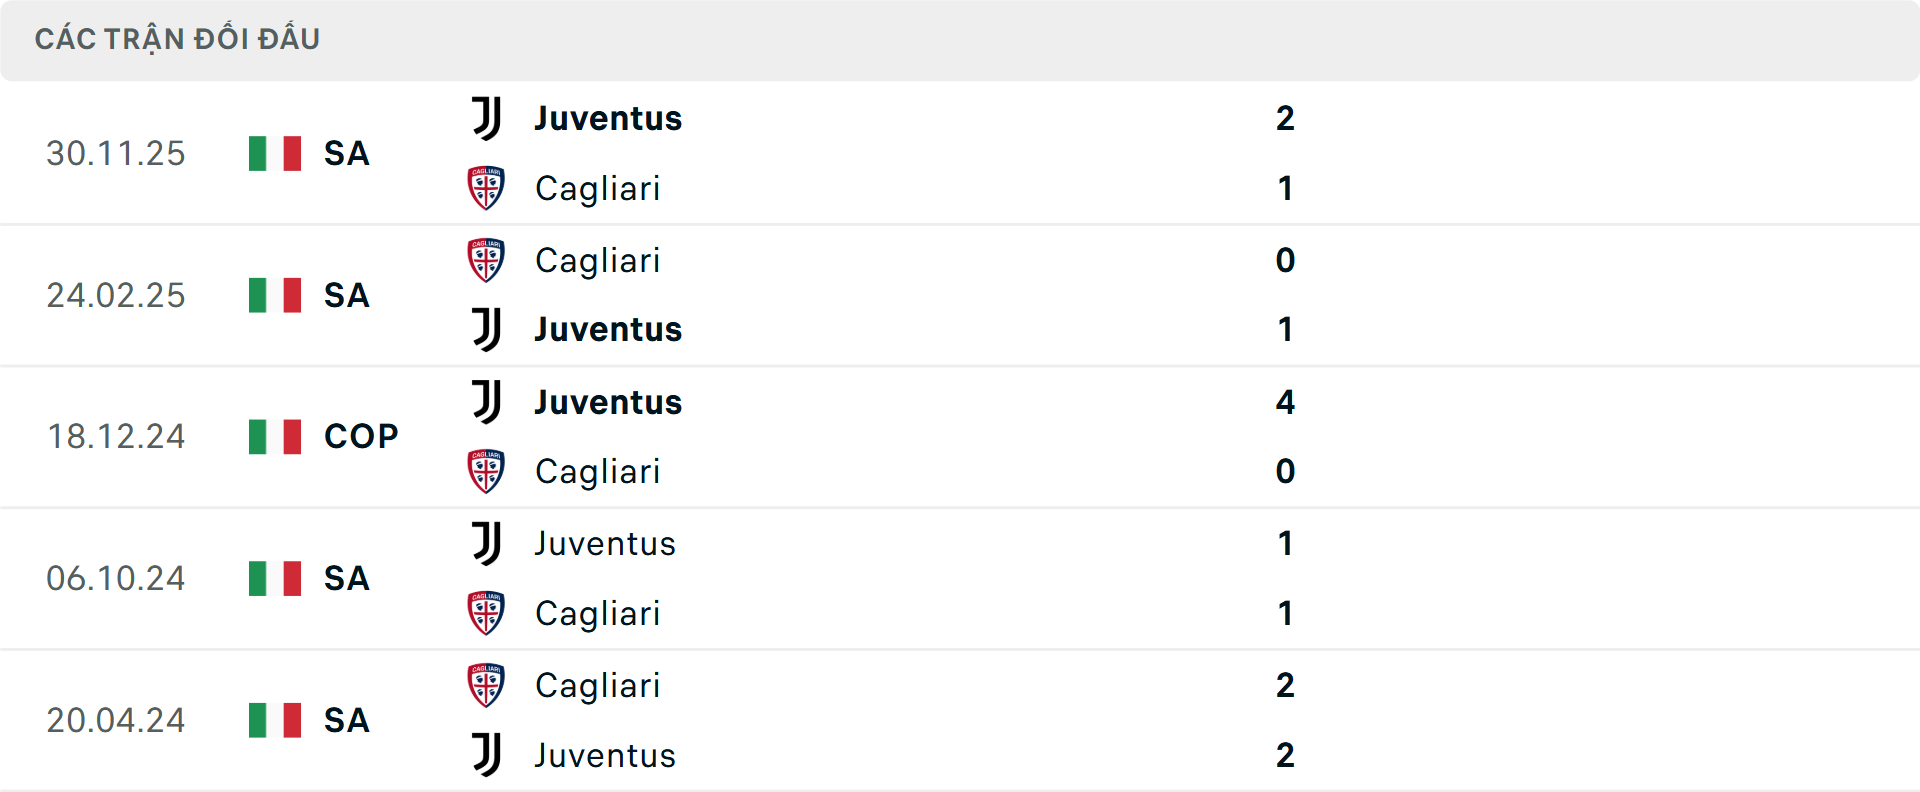The height and width of the screenshot is (792, 1920).
Task: Click the Italian flag next to the COP label
Action: (x=274, y=435)
